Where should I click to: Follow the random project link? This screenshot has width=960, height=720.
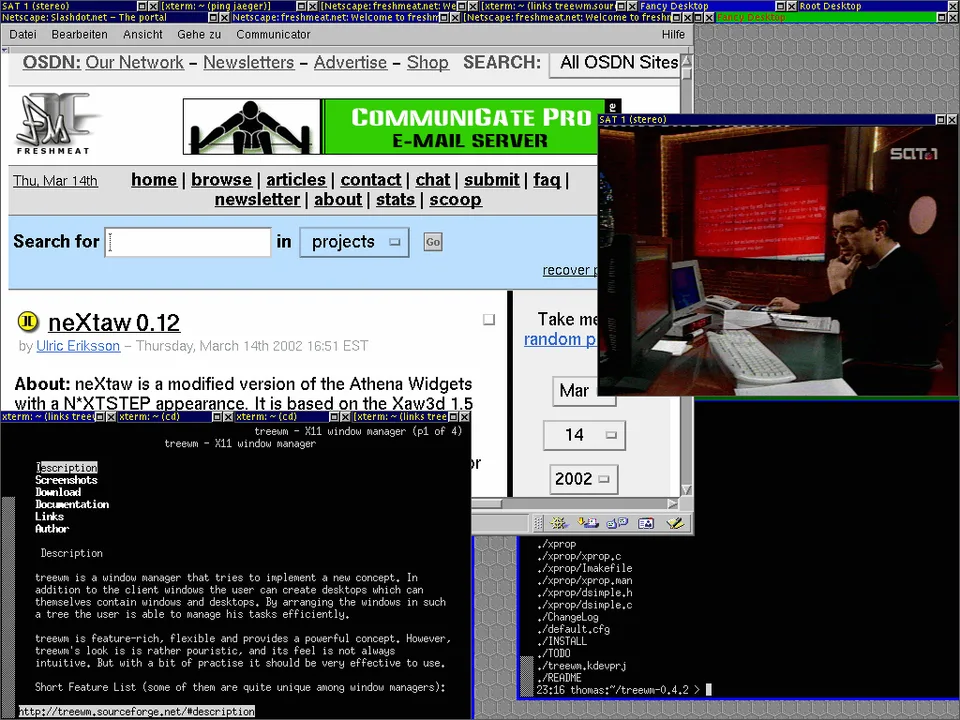(x=560, y=339)
